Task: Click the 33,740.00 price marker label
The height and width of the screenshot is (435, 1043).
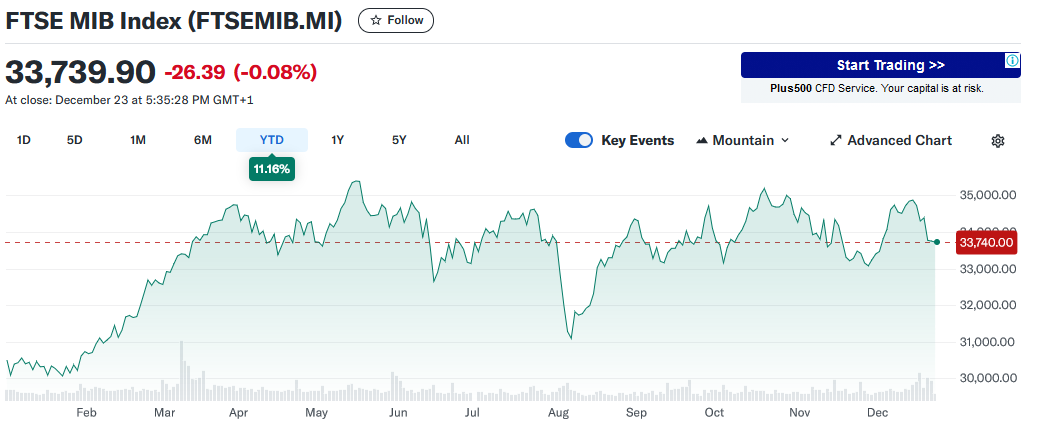Action: click(987, 242)
